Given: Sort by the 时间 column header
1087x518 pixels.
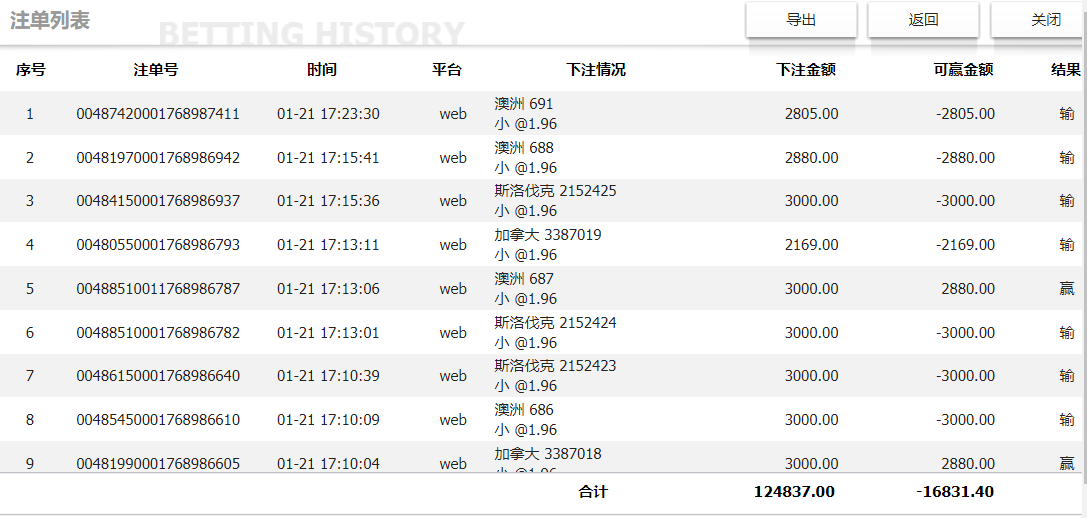Looking at the screenshot, I should 322,70.
